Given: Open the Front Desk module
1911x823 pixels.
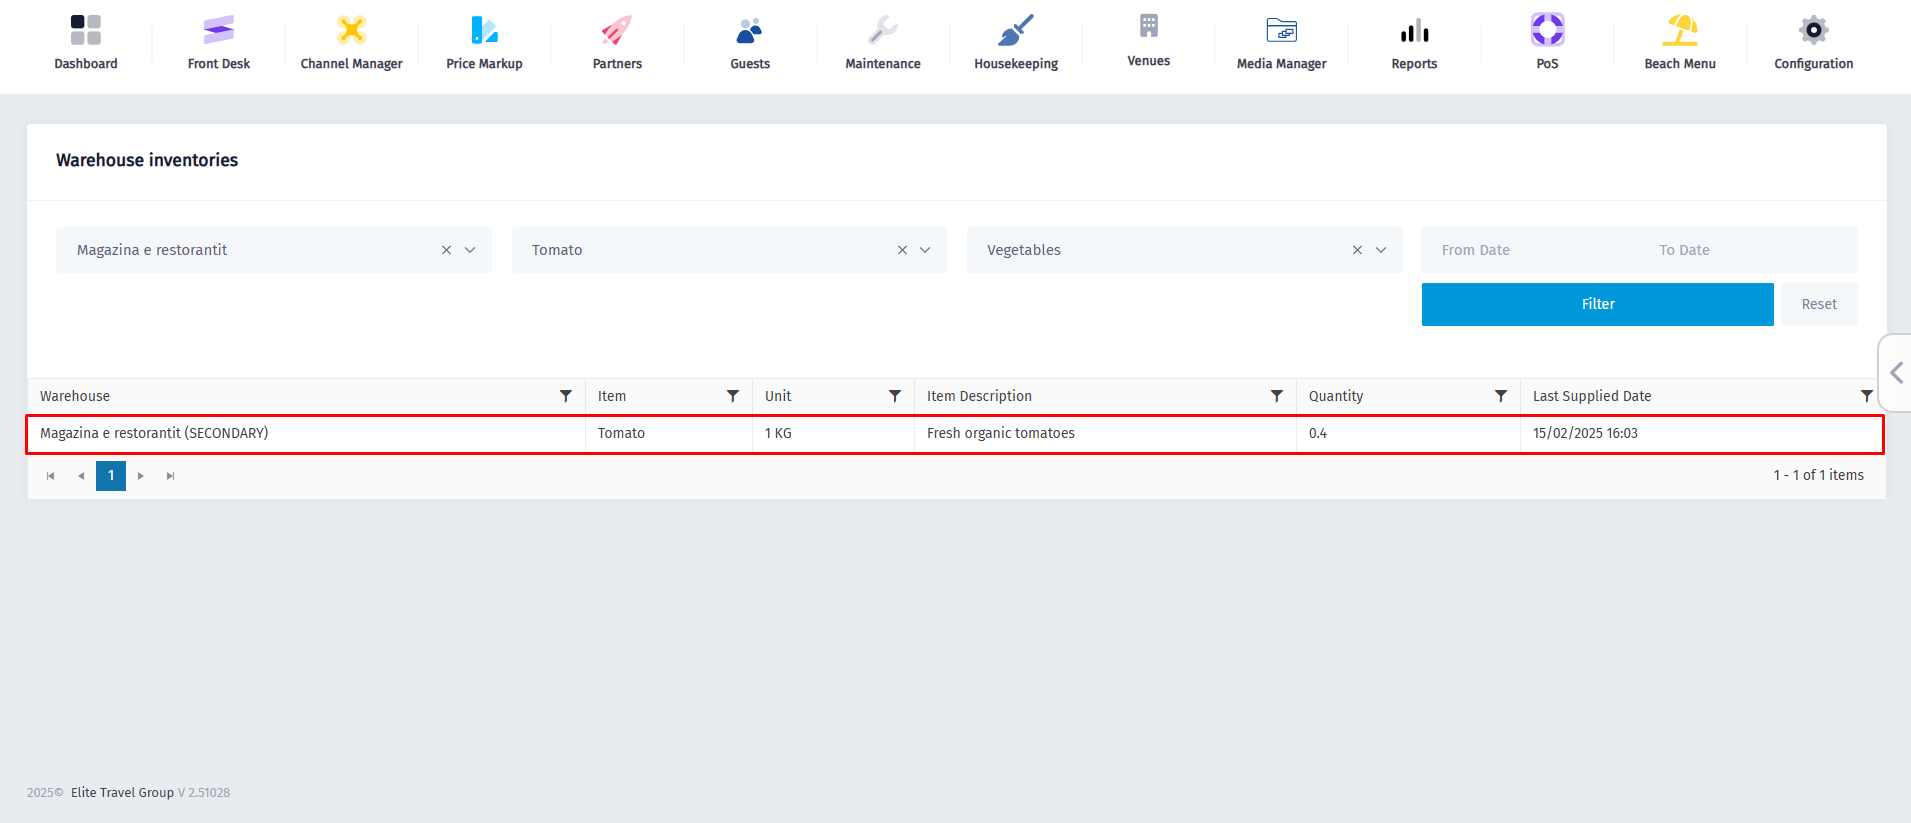Looking at the screenshot, I should [x=218, y=42].
